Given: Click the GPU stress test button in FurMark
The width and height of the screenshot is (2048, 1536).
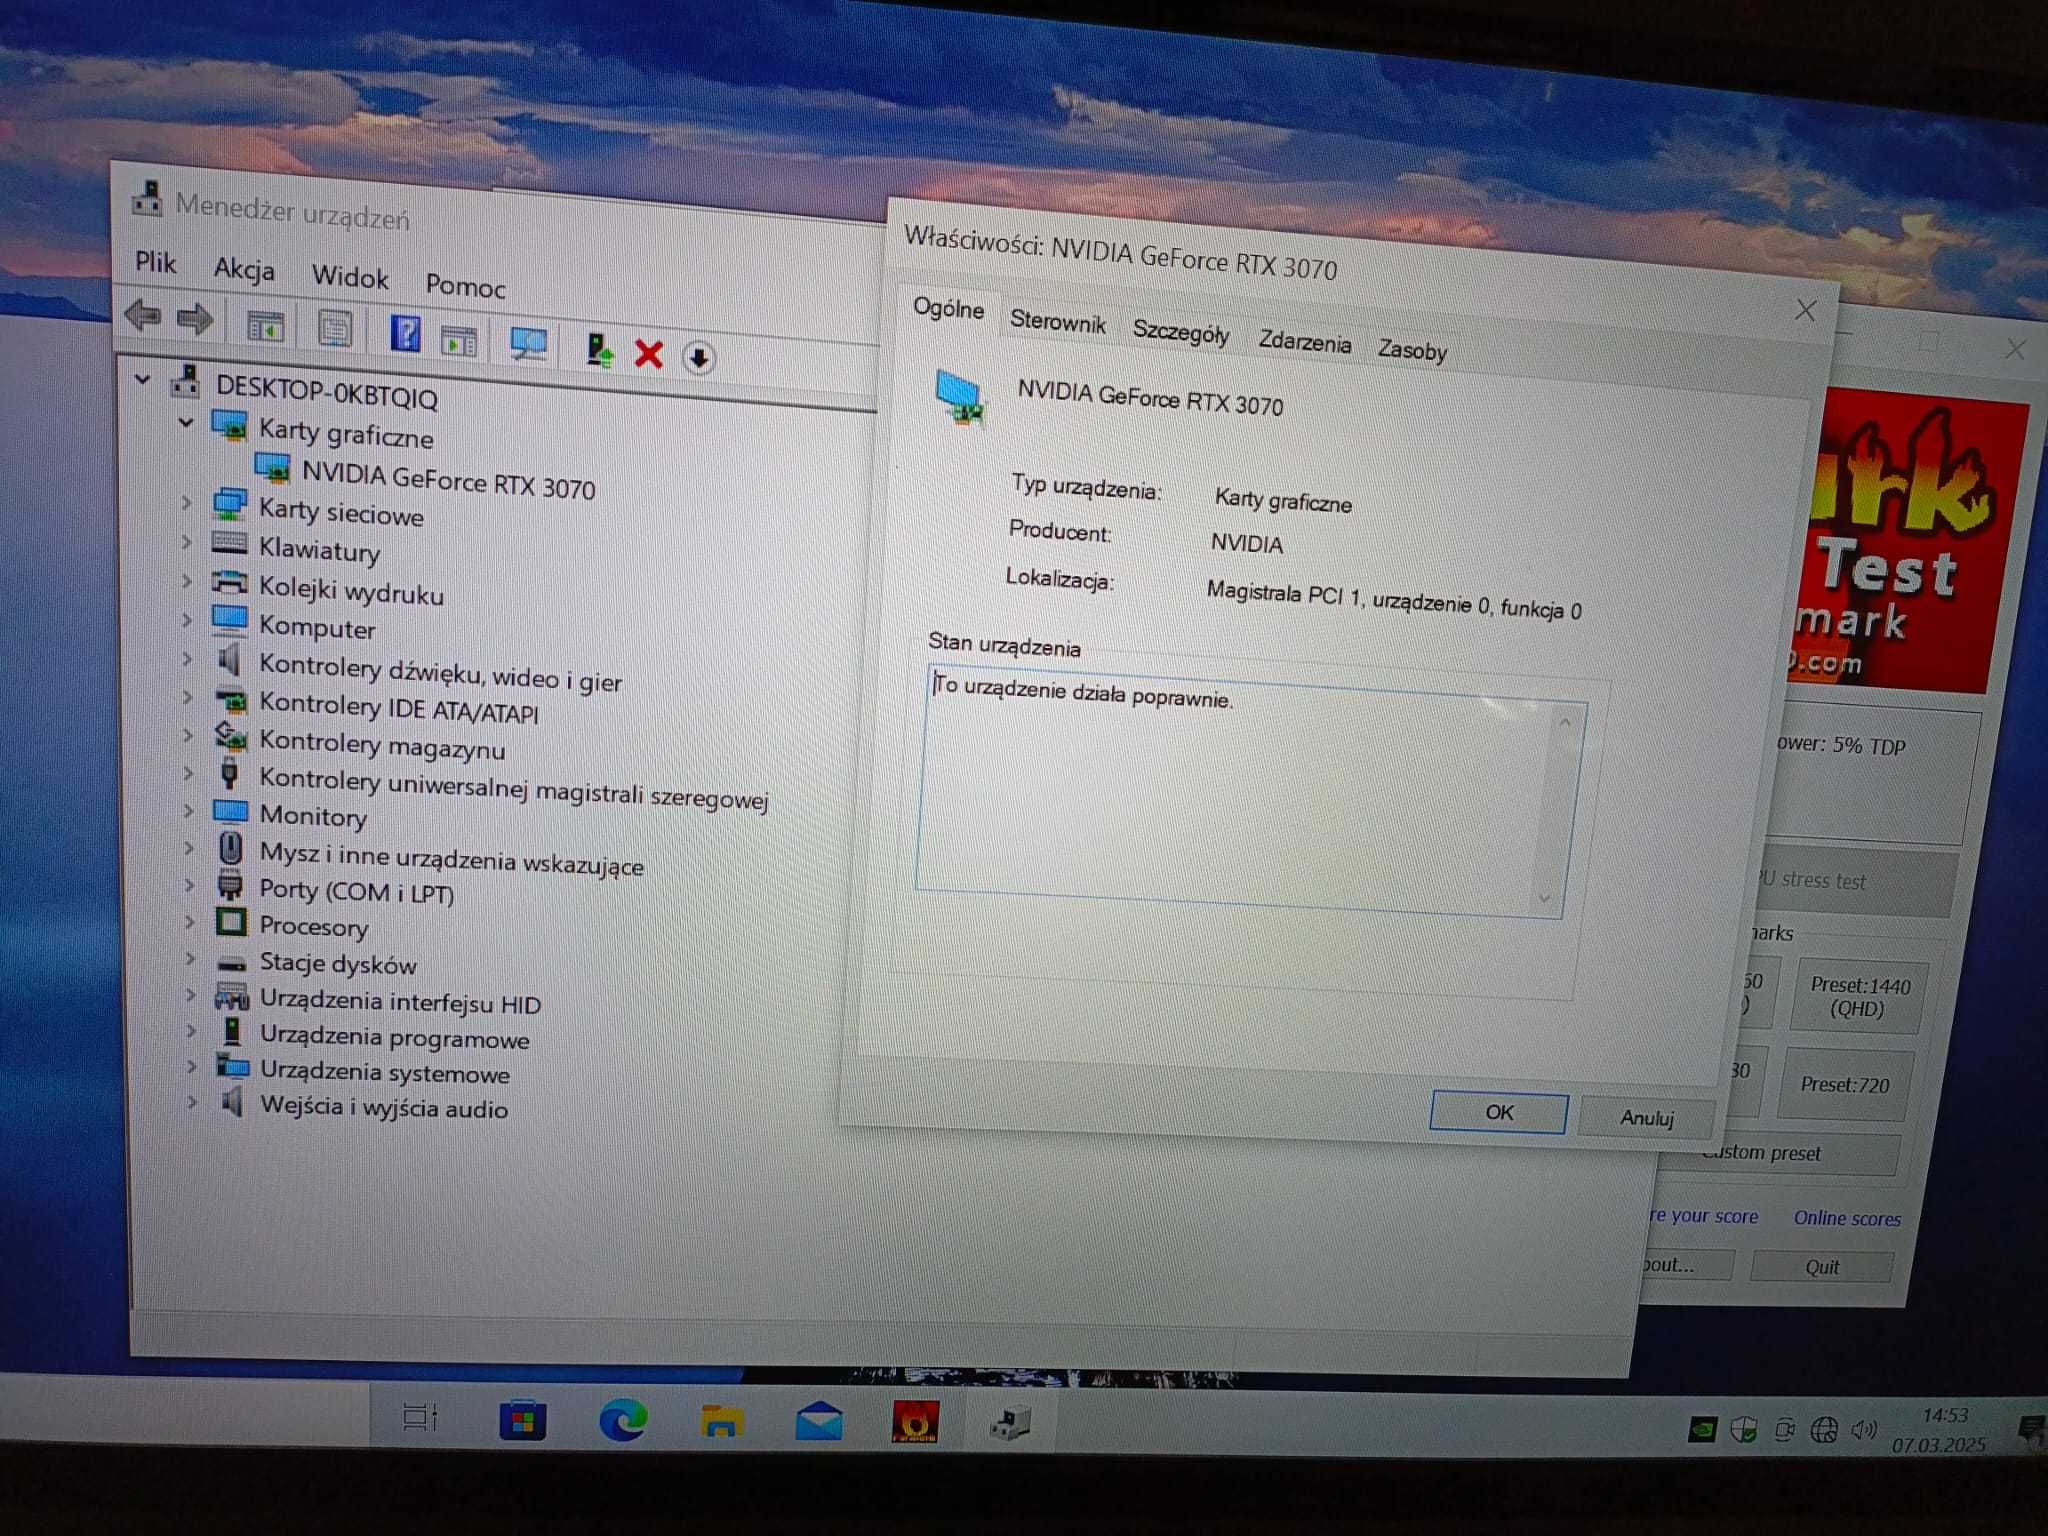Looking at the screenshot, I should coord(1855,881).
